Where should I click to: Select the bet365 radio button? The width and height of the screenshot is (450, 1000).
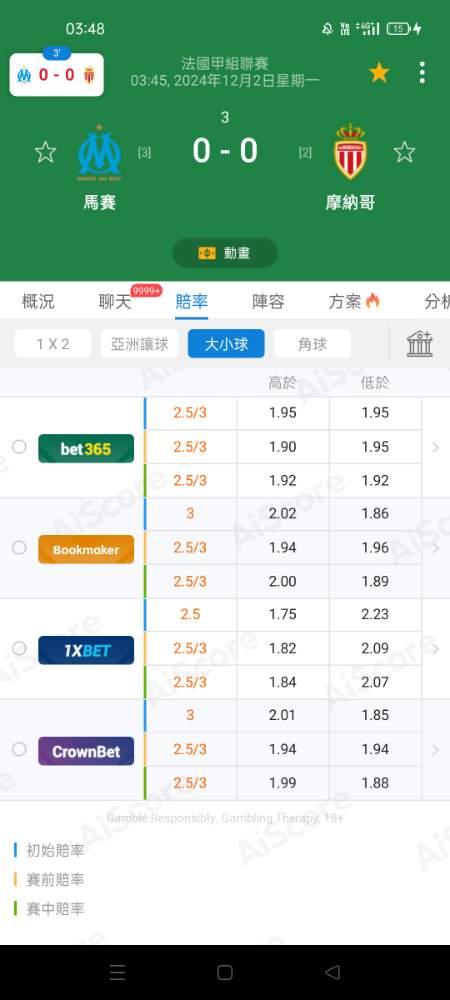(19, 447)
